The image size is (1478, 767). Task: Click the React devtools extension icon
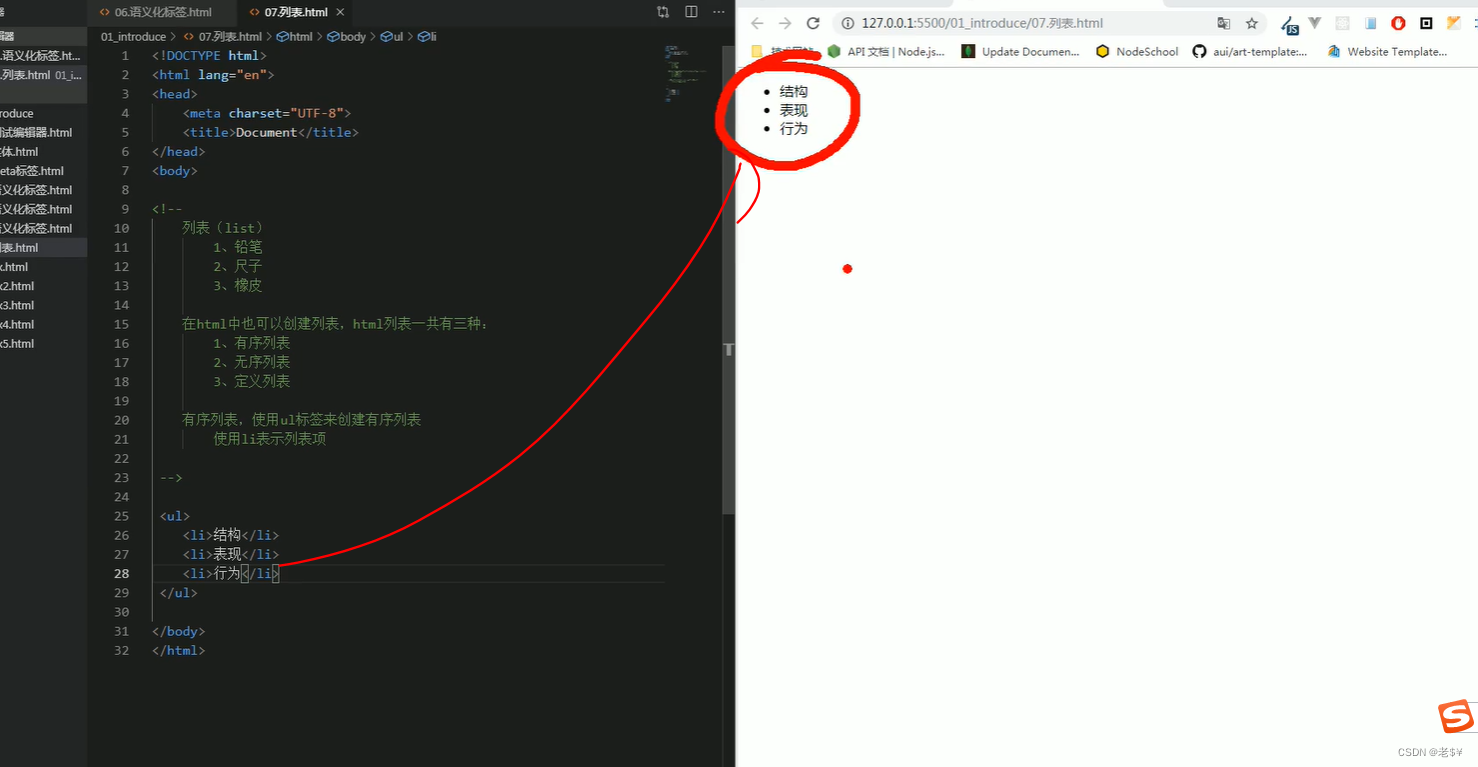[1343, 23]
